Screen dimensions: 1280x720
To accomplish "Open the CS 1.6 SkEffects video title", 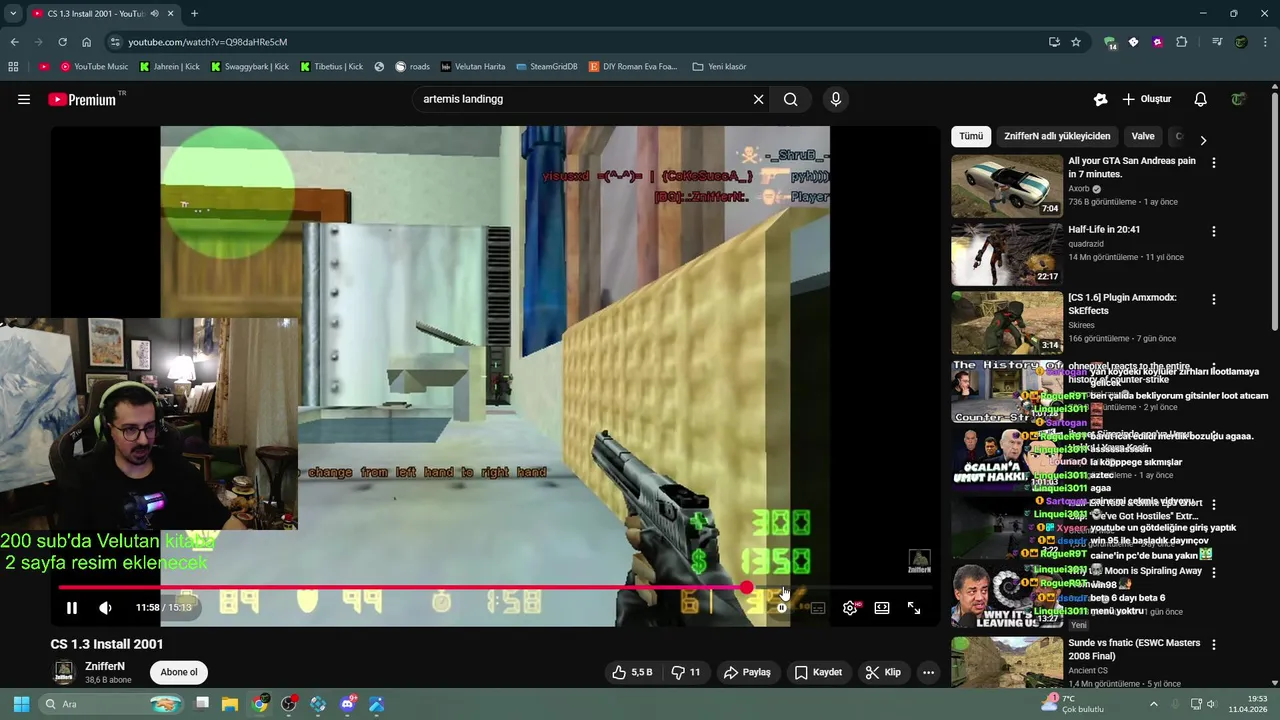I will (1122, 304).
